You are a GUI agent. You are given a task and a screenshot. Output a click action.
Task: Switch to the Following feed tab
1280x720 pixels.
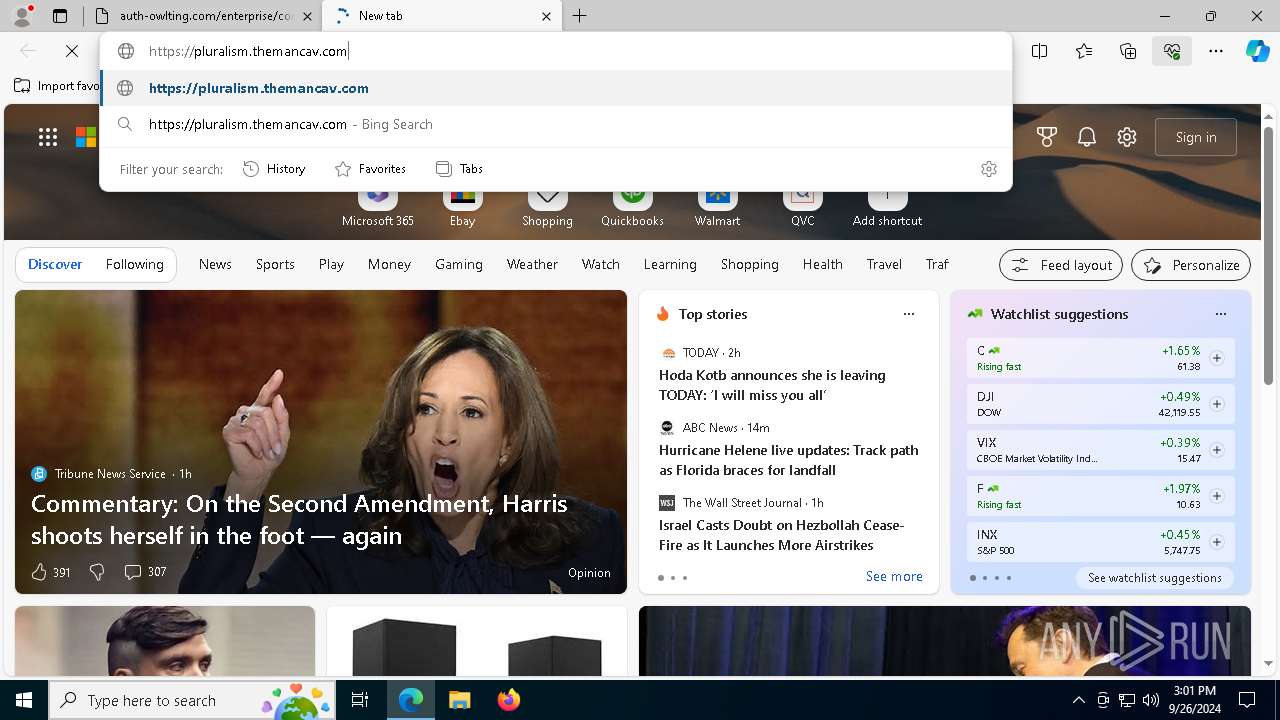pyautogui.click(x=134, y=264)
